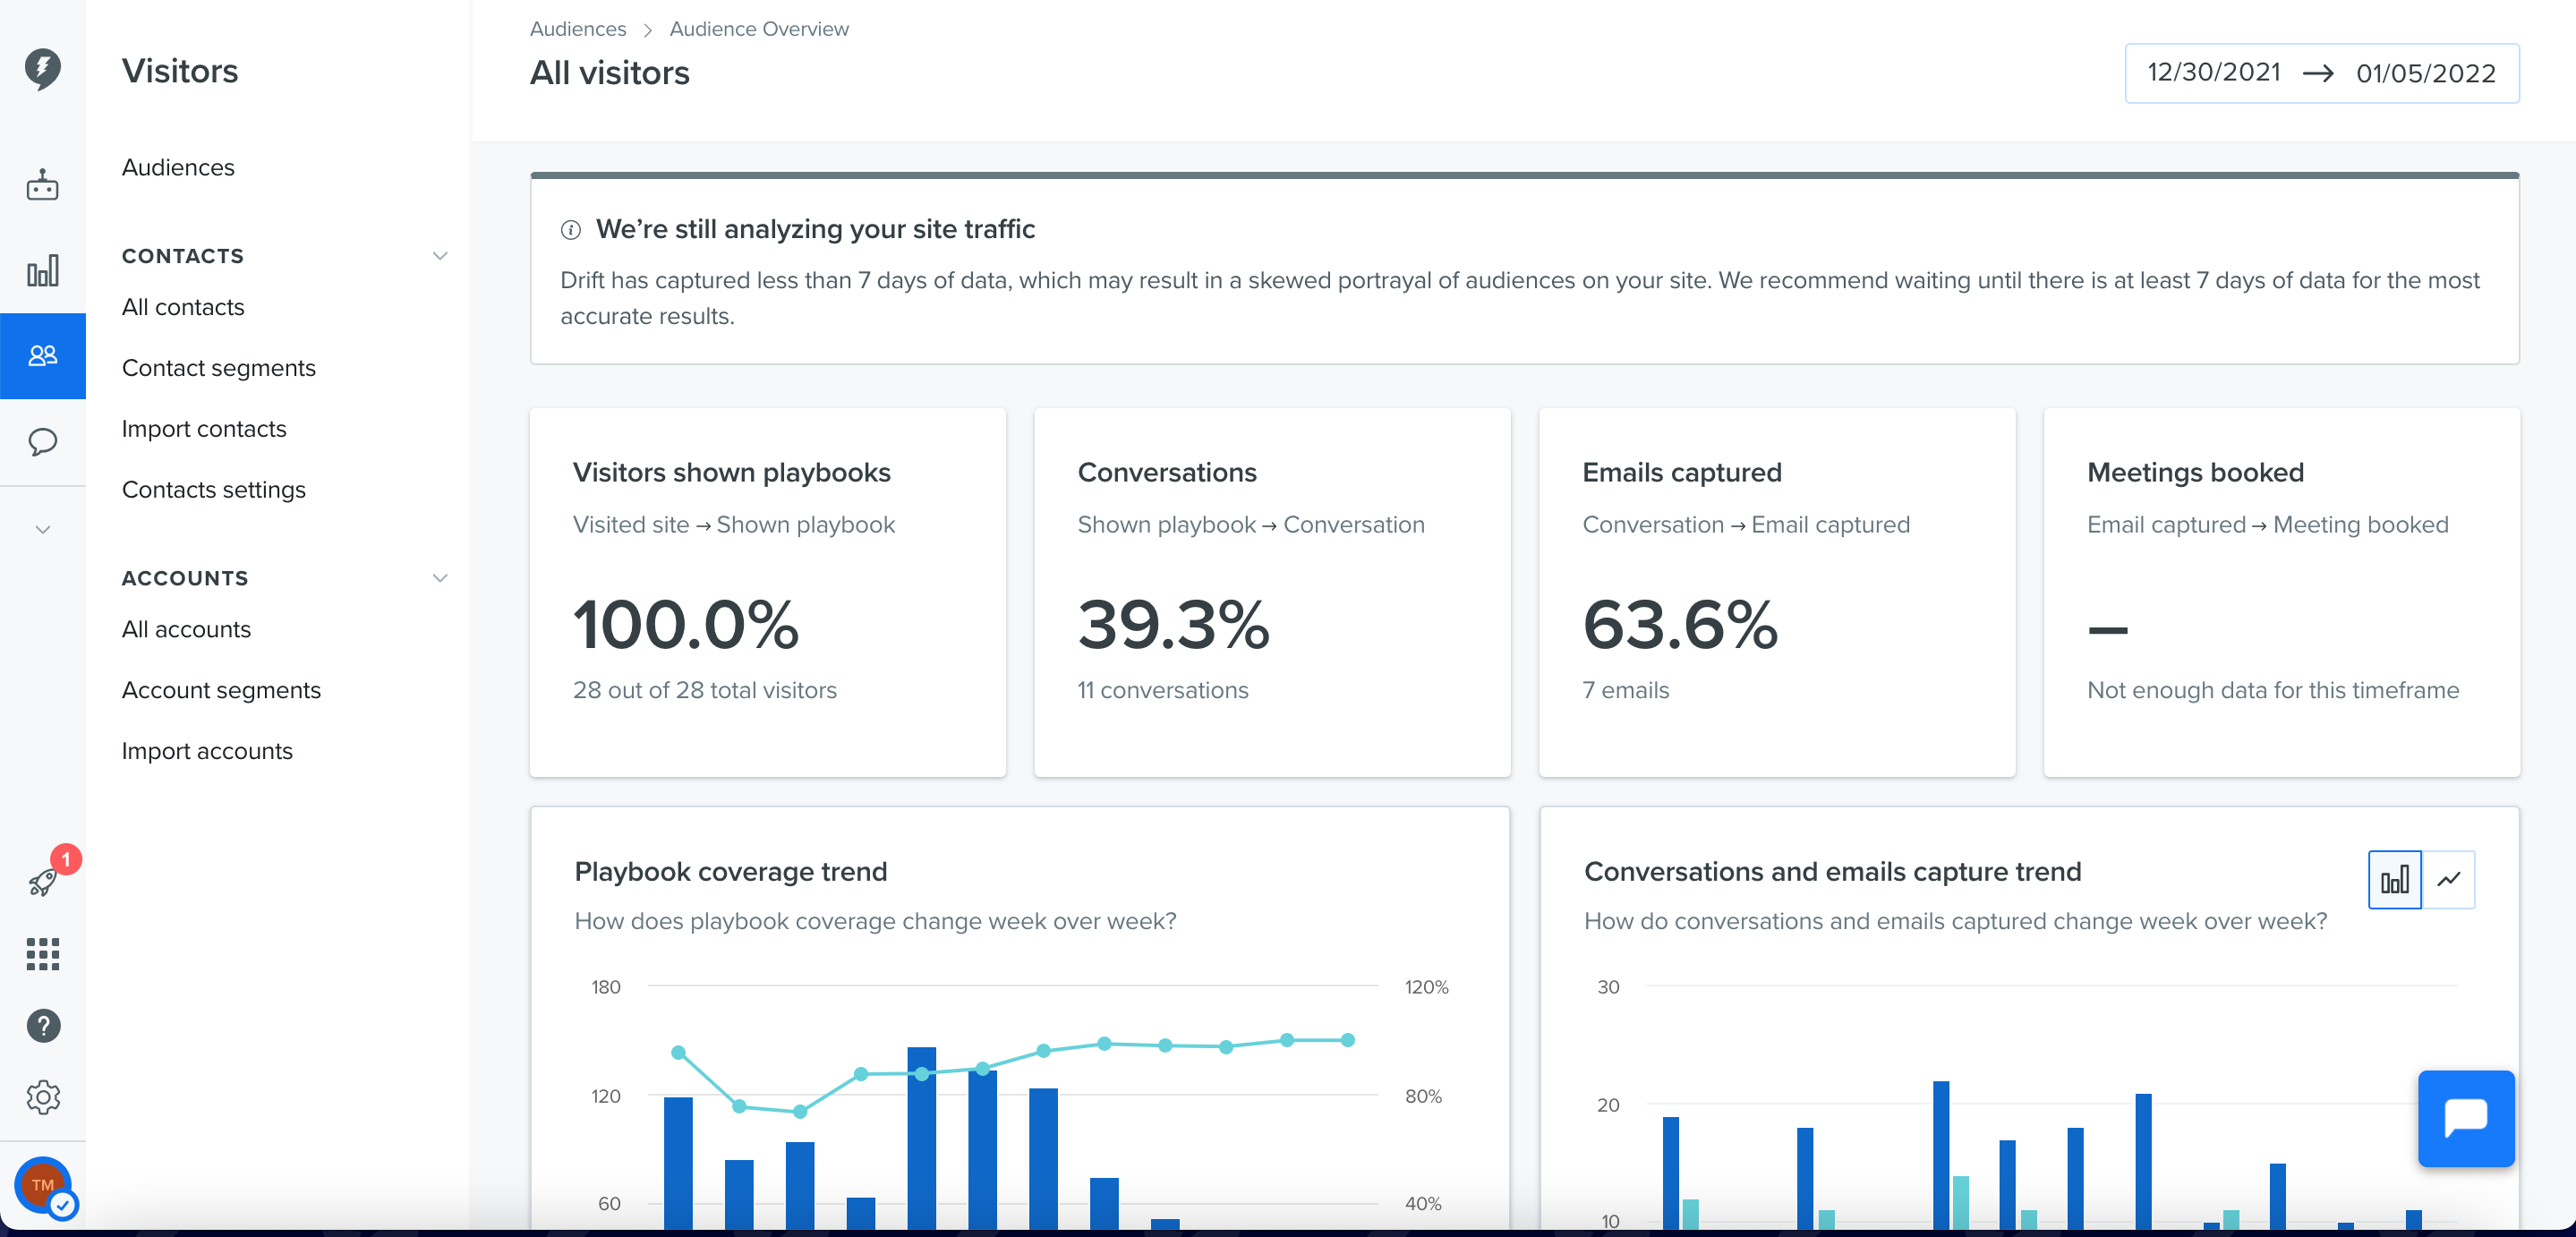Go to Account segments
Viewport: 2576px width, 1237px height.
click(221, 690)
